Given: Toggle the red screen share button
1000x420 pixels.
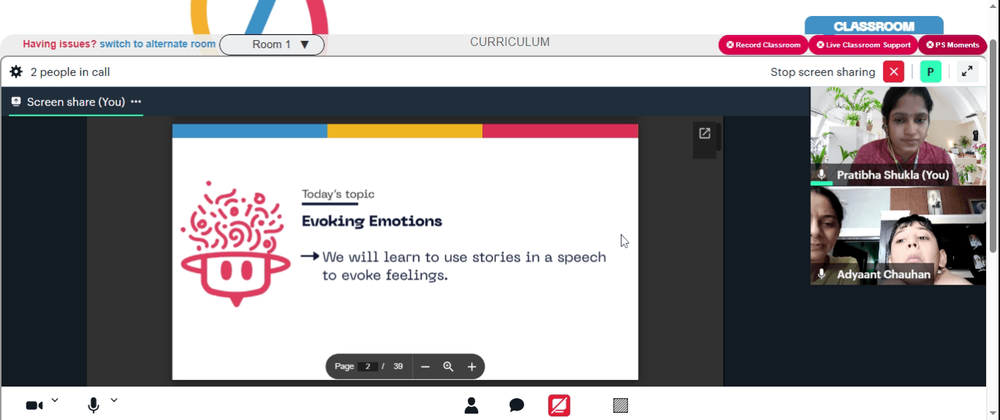Looking at the screenshot, I should [x=559, y=405].
